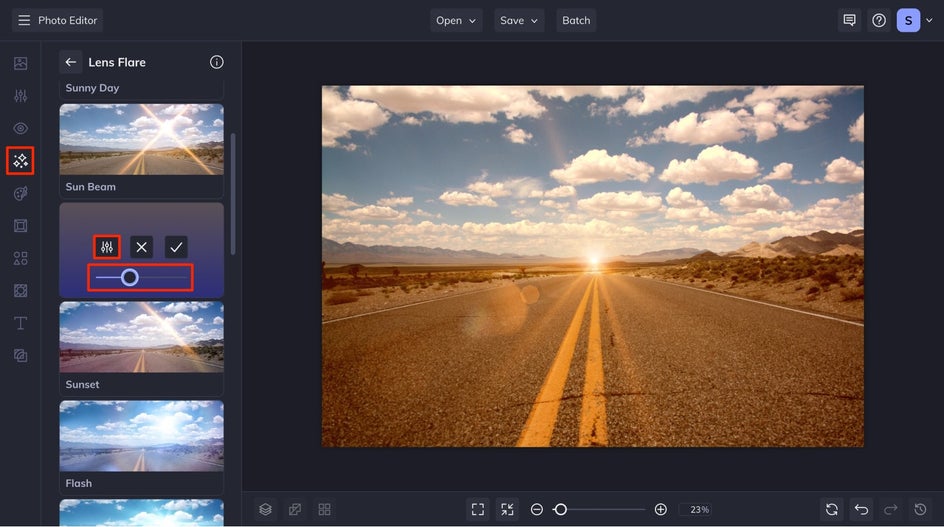Image resolution: width=944 pixels, height=527 pixels.
Task: Open the Graphics shapes tool
Action: point(20,258)
